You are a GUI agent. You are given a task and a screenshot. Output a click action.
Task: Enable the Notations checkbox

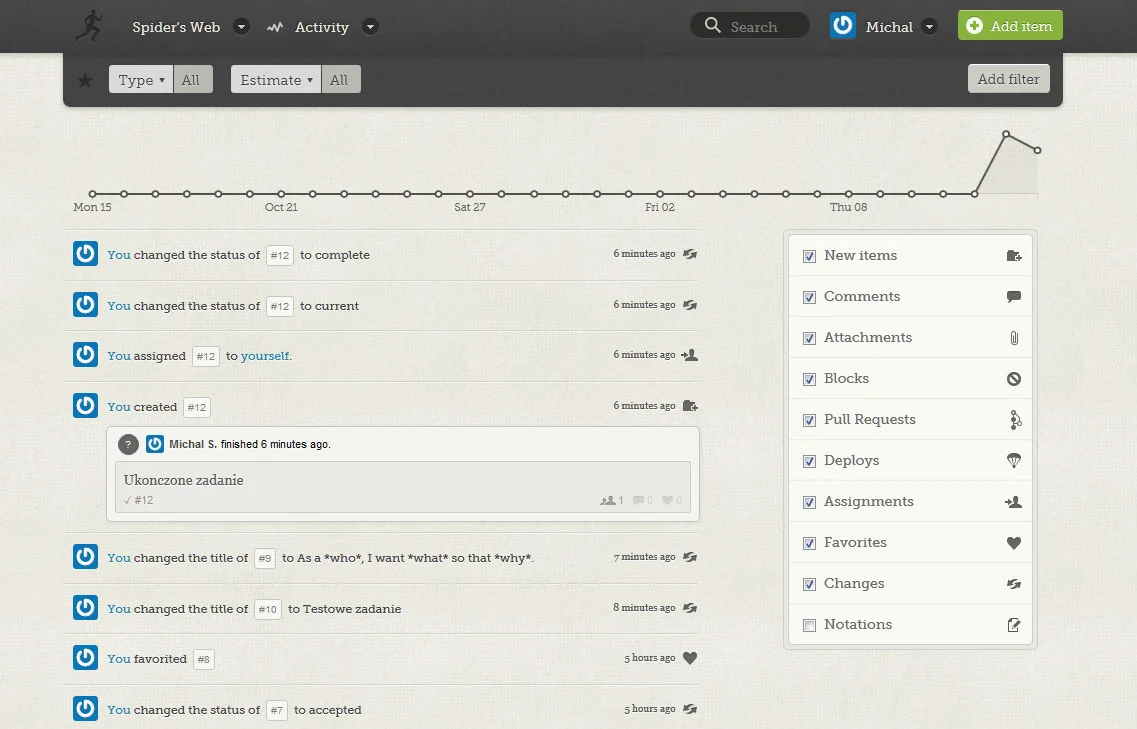(x=809, y=625)
